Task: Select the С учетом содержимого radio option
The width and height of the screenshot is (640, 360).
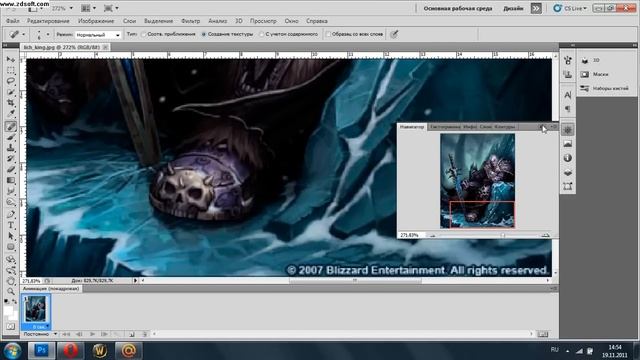Action: point(289,34)
